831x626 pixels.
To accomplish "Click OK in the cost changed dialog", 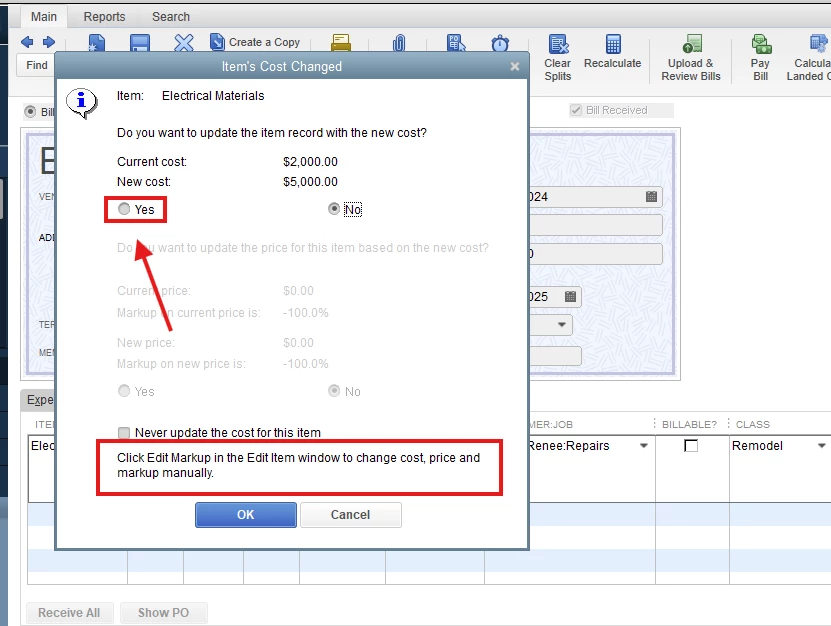I will [246, 515].
